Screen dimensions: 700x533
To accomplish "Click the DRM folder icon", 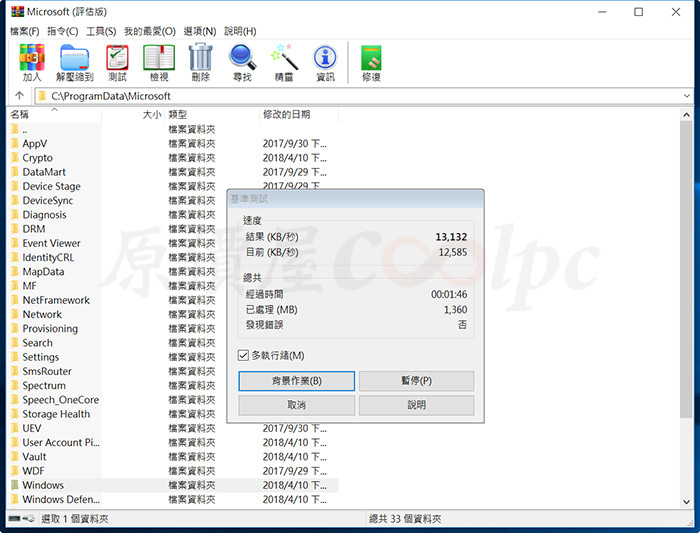I will [15, 229].
